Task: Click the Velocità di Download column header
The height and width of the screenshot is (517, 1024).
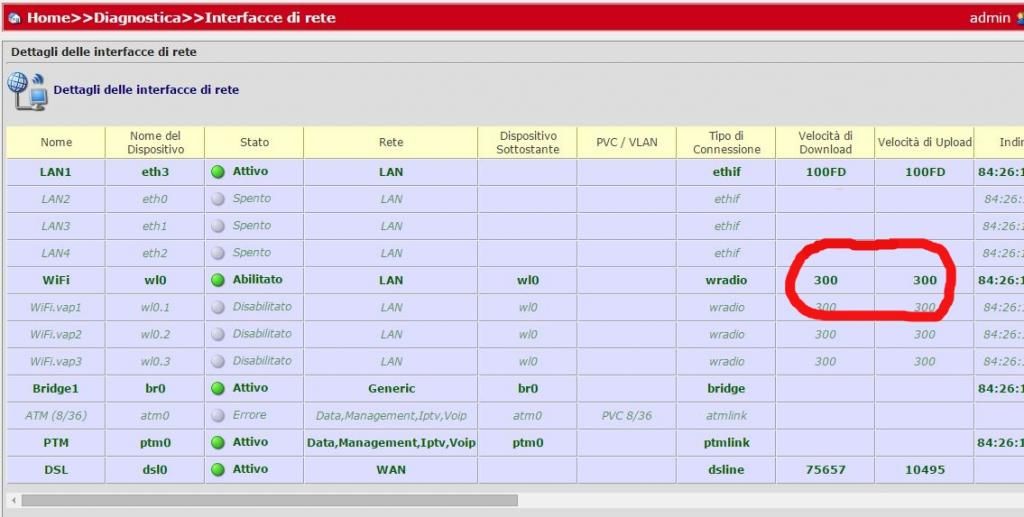Action: coord(825,142)
